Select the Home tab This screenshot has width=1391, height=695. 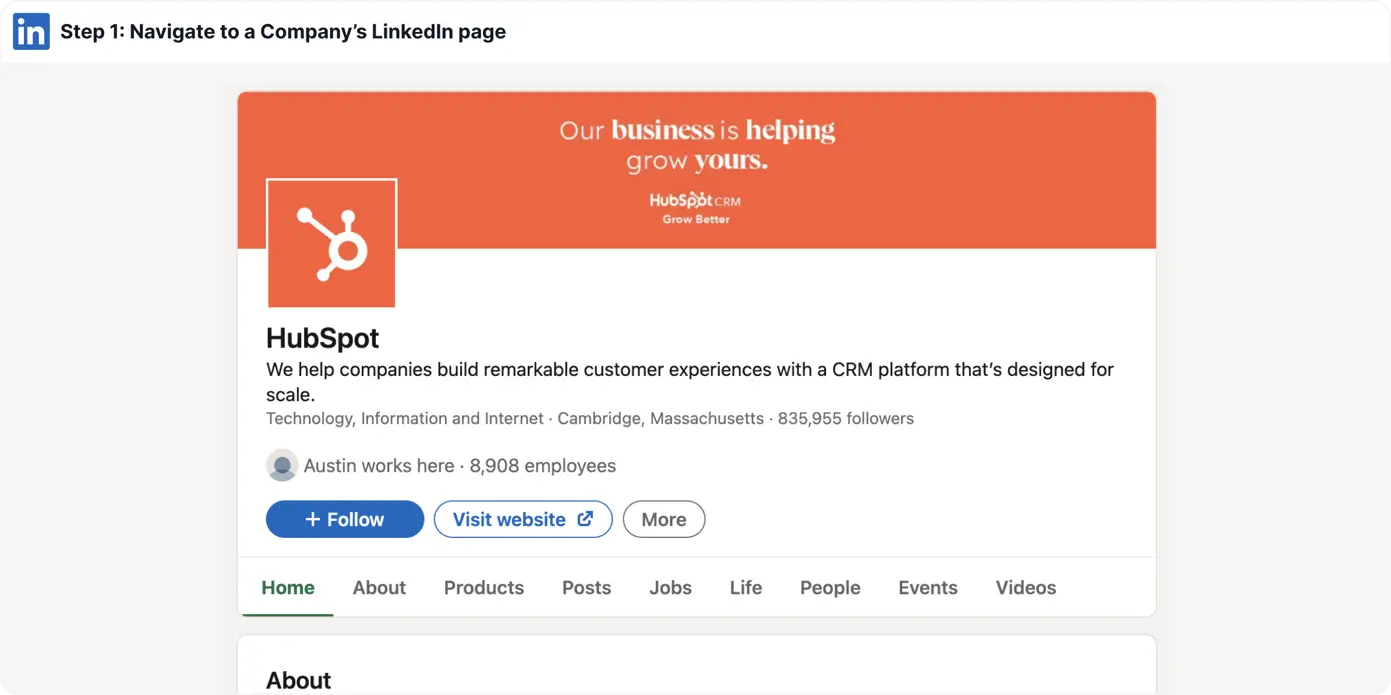288,588
